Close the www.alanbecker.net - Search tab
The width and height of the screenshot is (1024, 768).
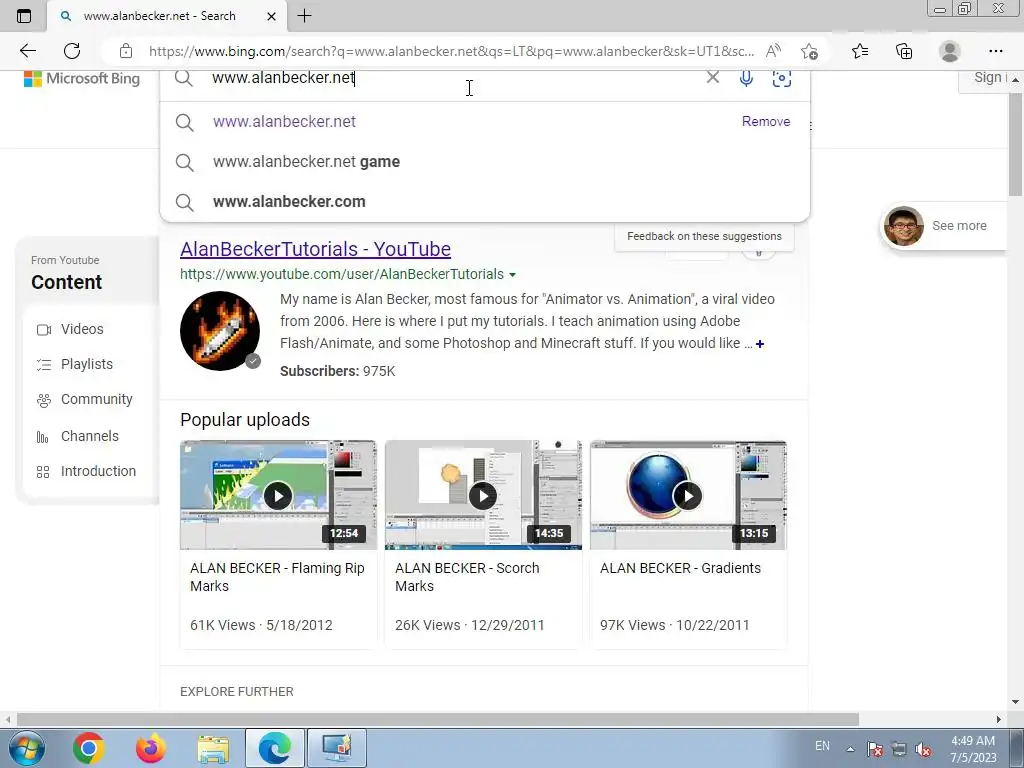(x=271, y=16)
